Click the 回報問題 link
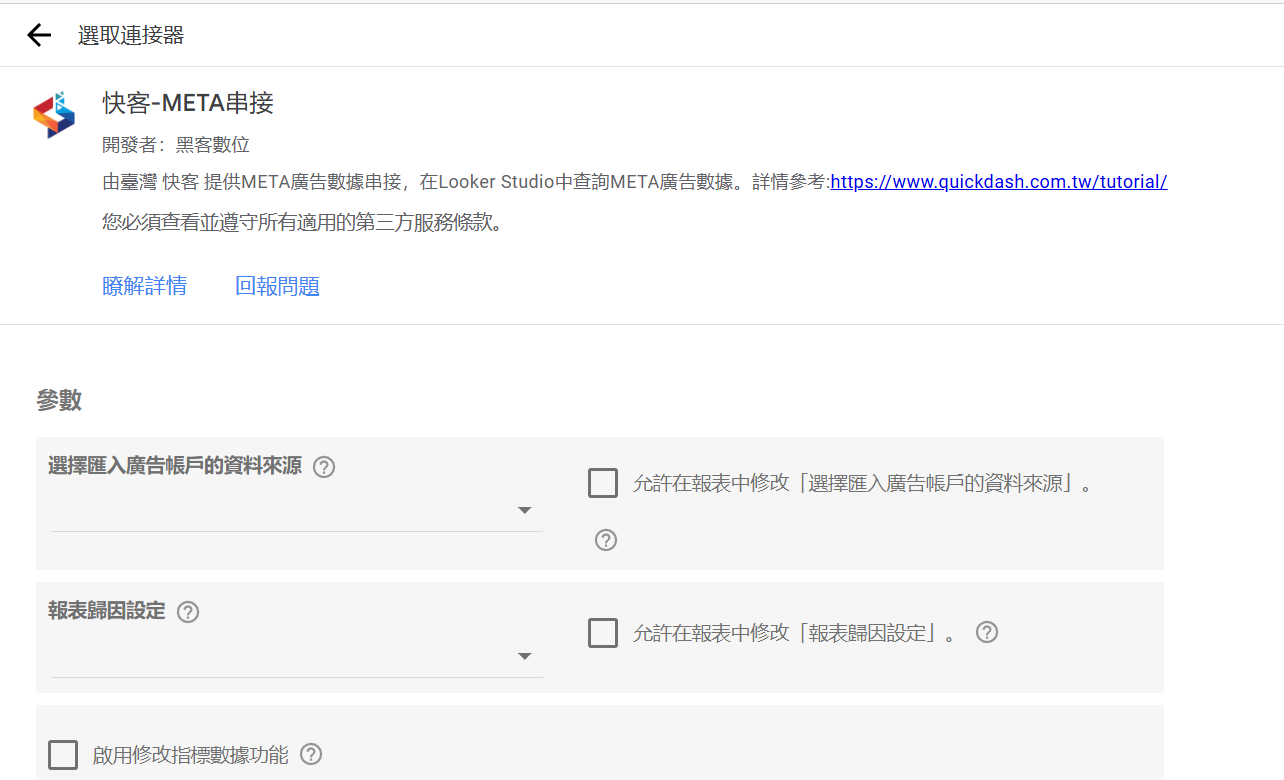Image resolution: width=1284 pixels, height=780 pixels. pyautogui.click(x=277, y=286)
